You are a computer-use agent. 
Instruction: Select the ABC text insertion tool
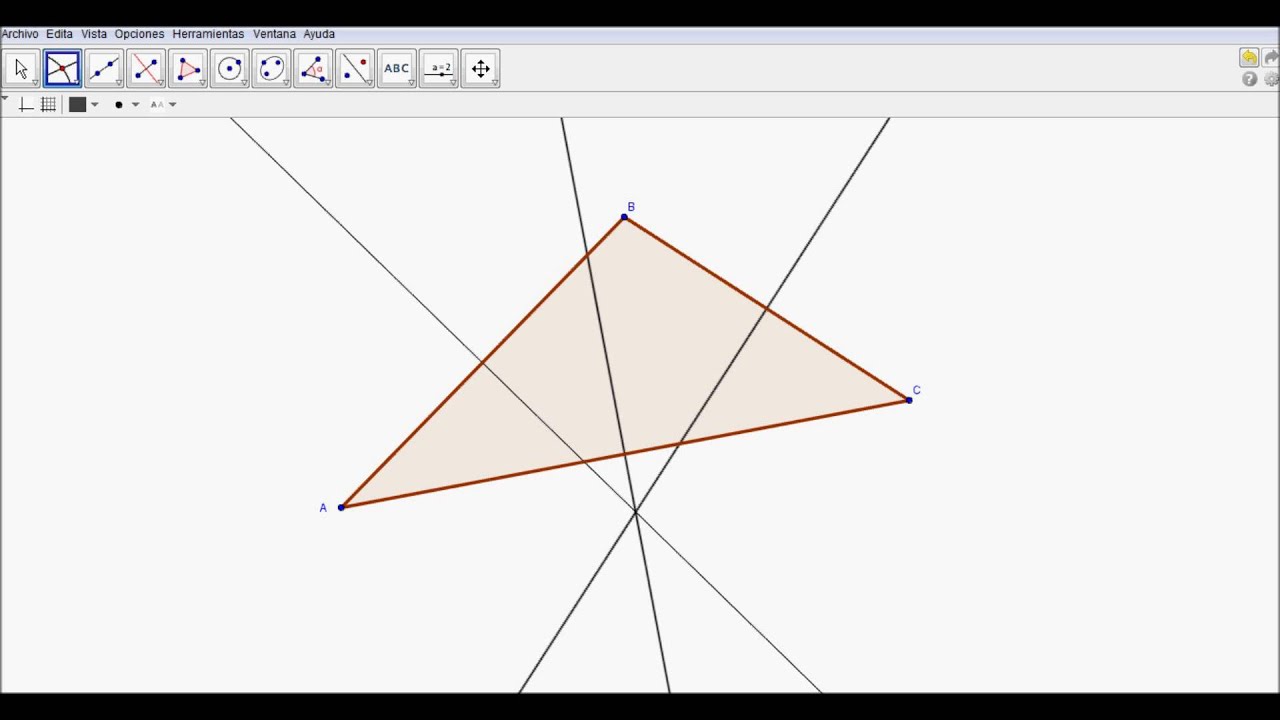click(x=398, y=69)
